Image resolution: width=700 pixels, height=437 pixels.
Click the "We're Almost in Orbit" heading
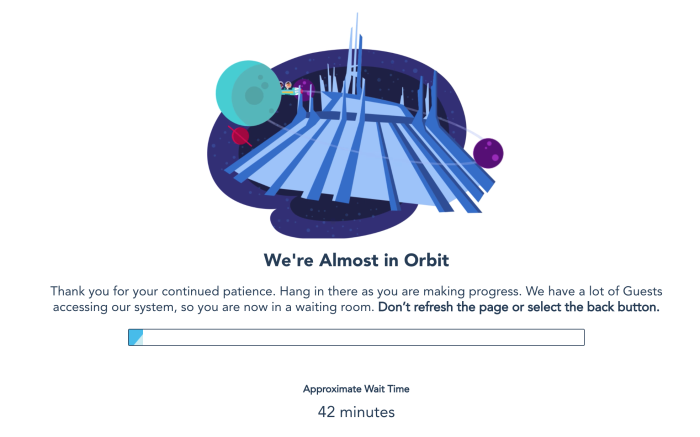tap(356, 260)
